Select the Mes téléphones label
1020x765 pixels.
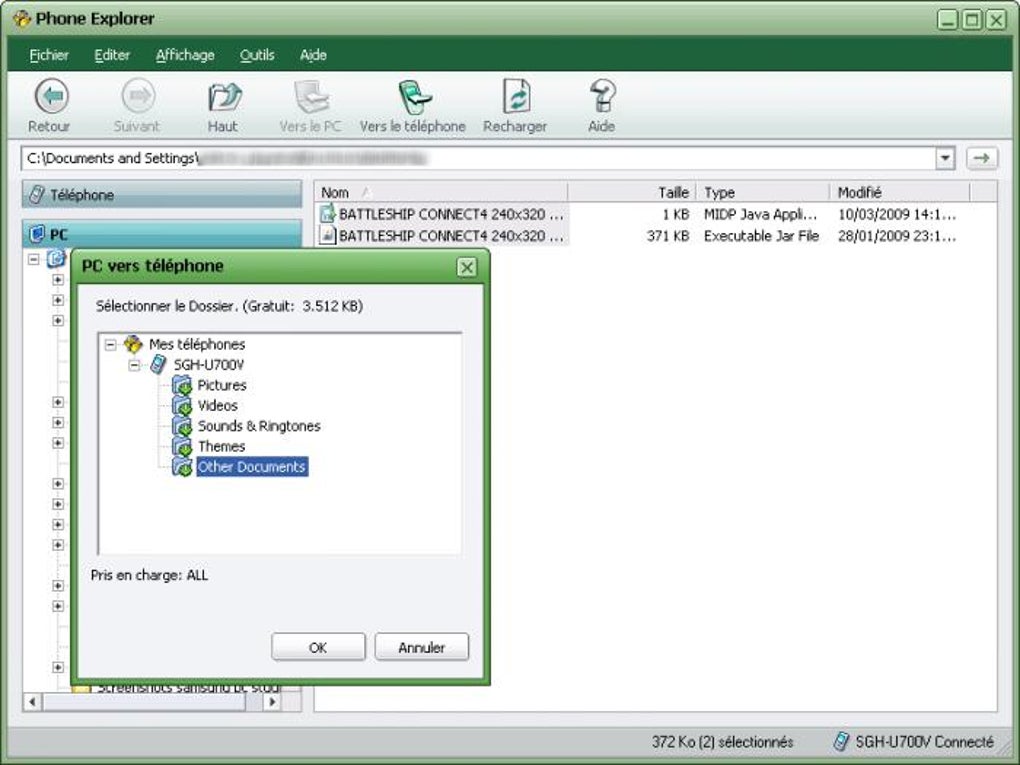click(197, 344)
